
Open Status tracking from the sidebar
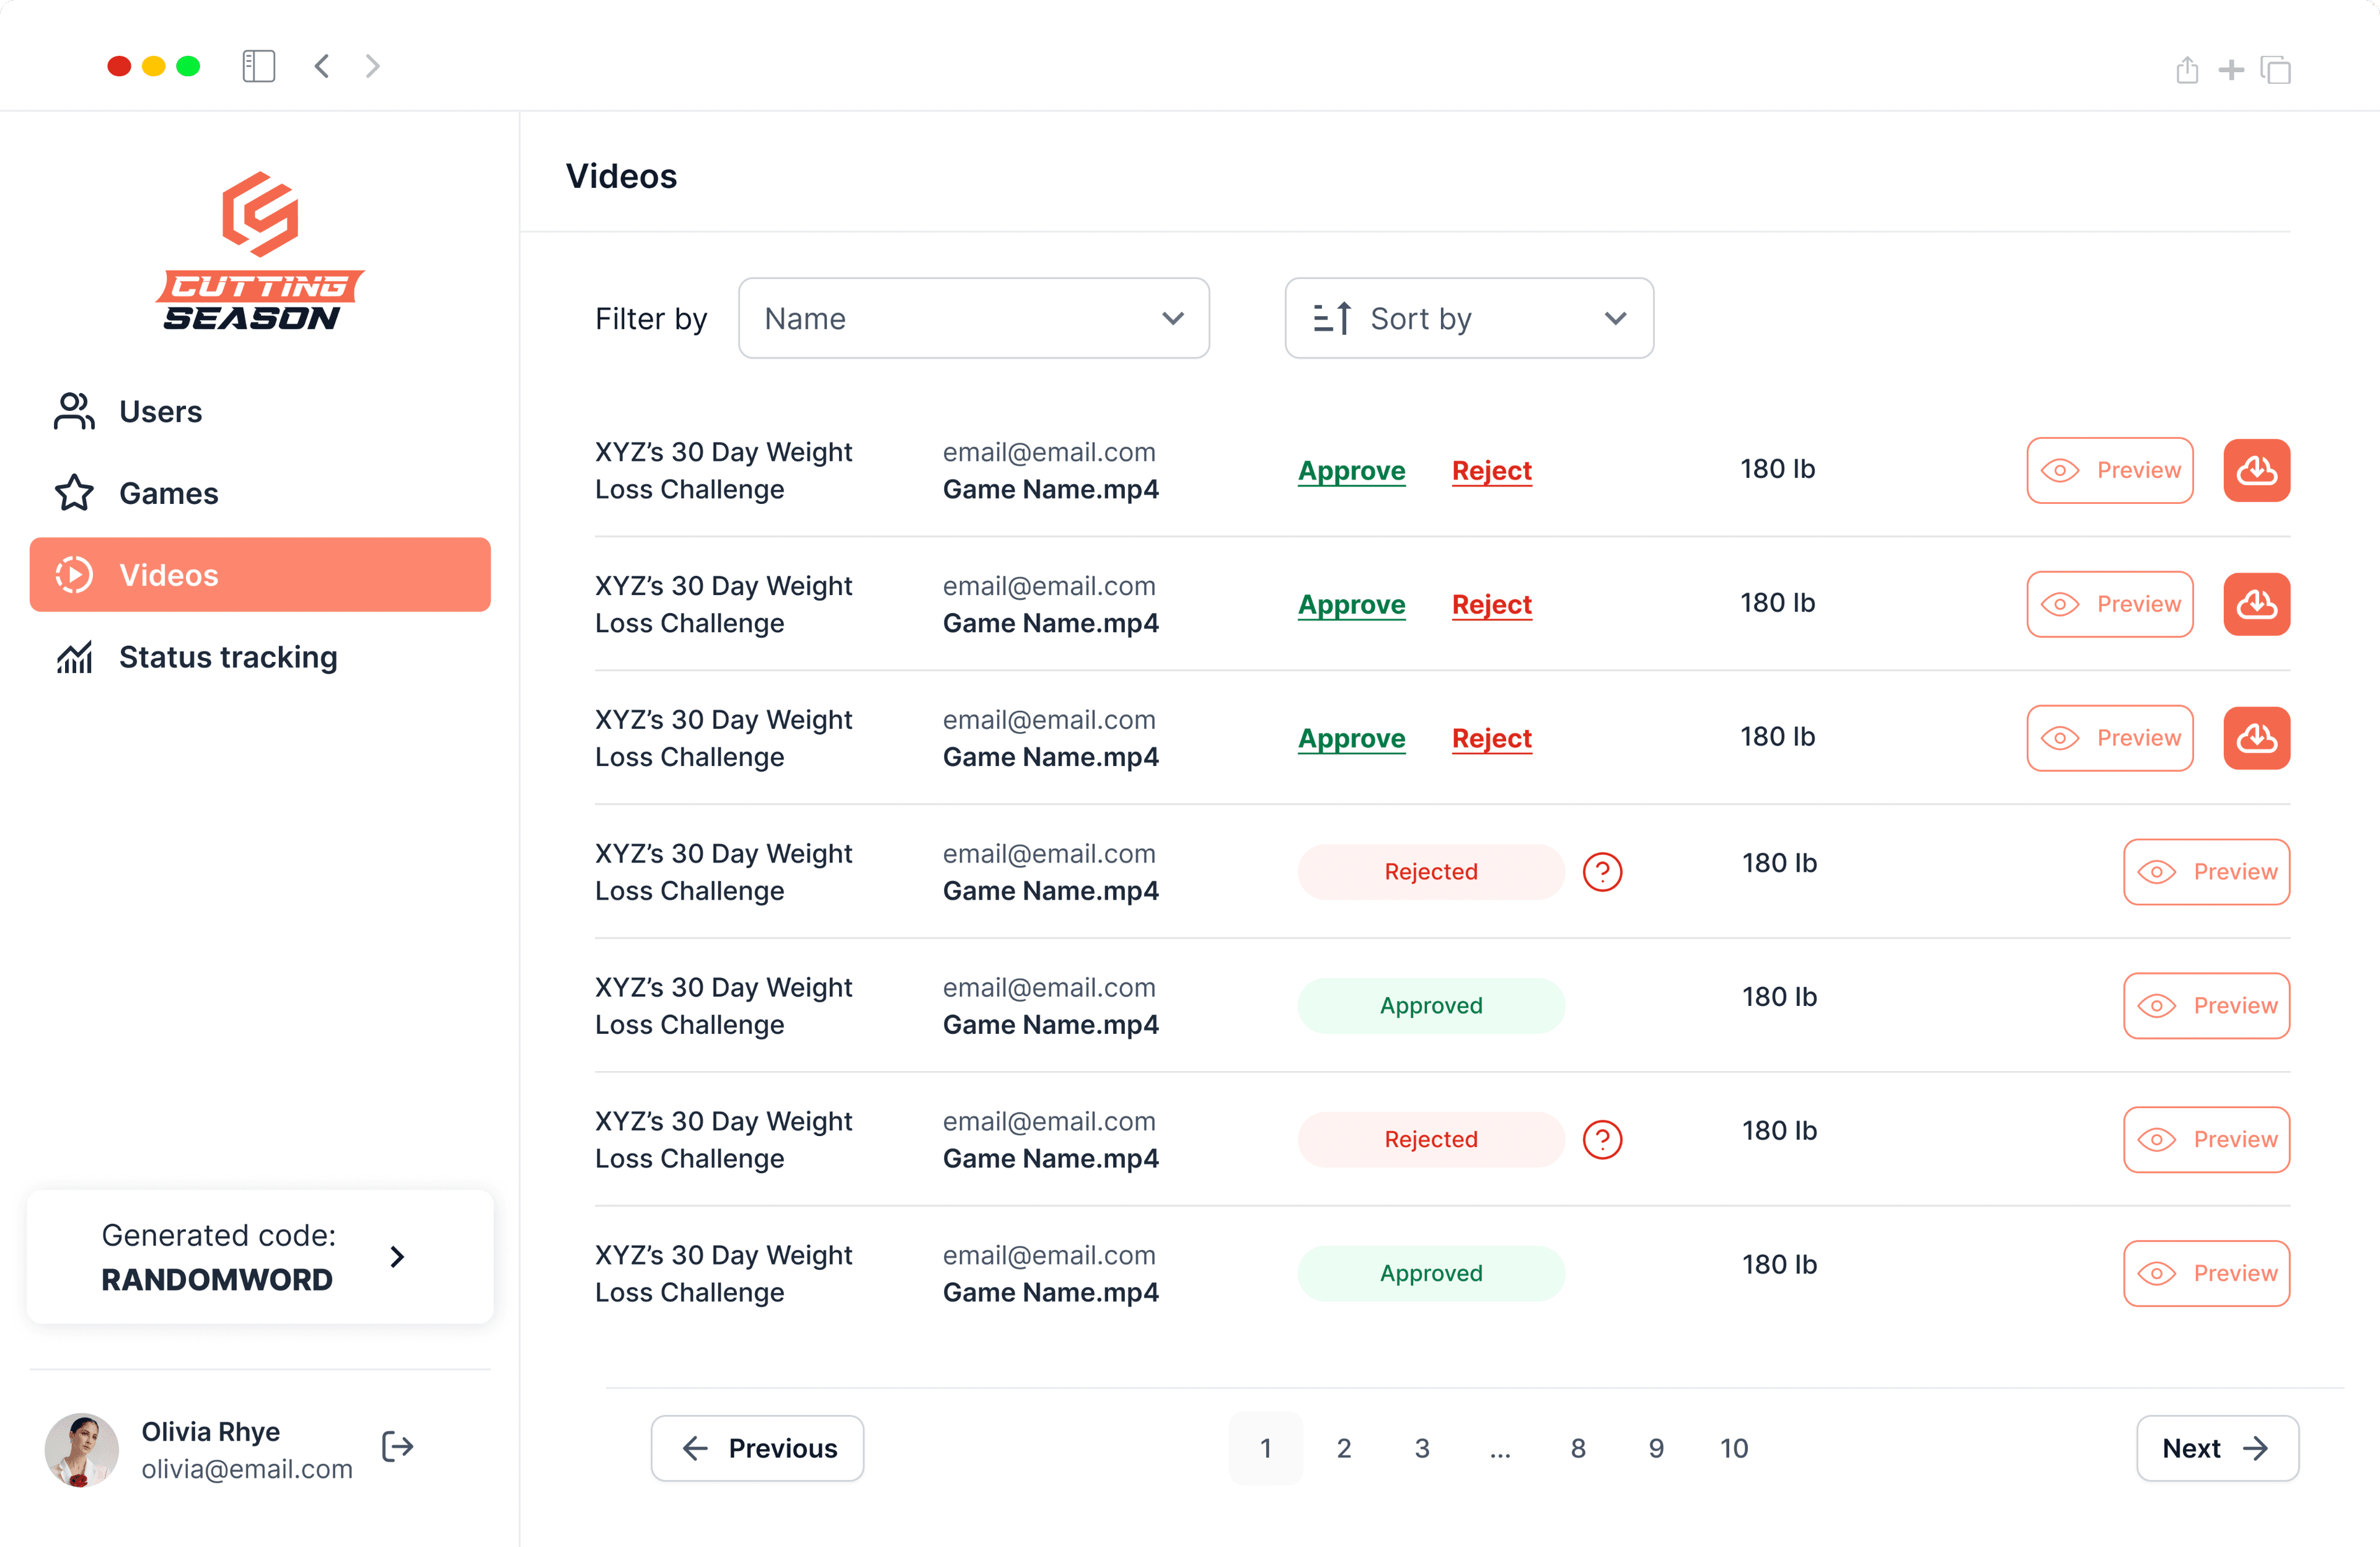coord(228,657)
